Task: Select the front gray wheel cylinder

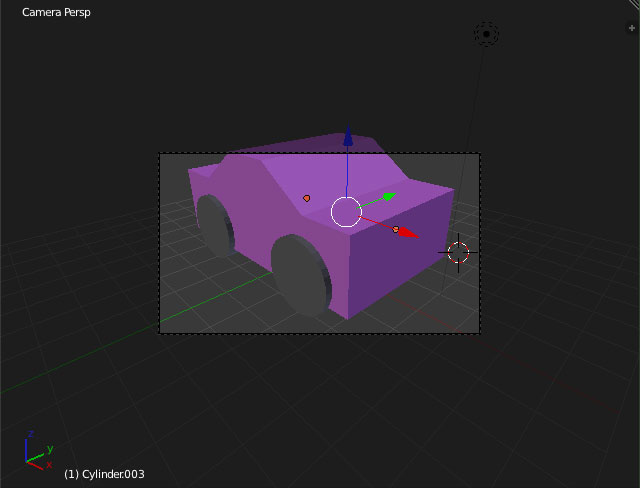Action: pos(300,275)
